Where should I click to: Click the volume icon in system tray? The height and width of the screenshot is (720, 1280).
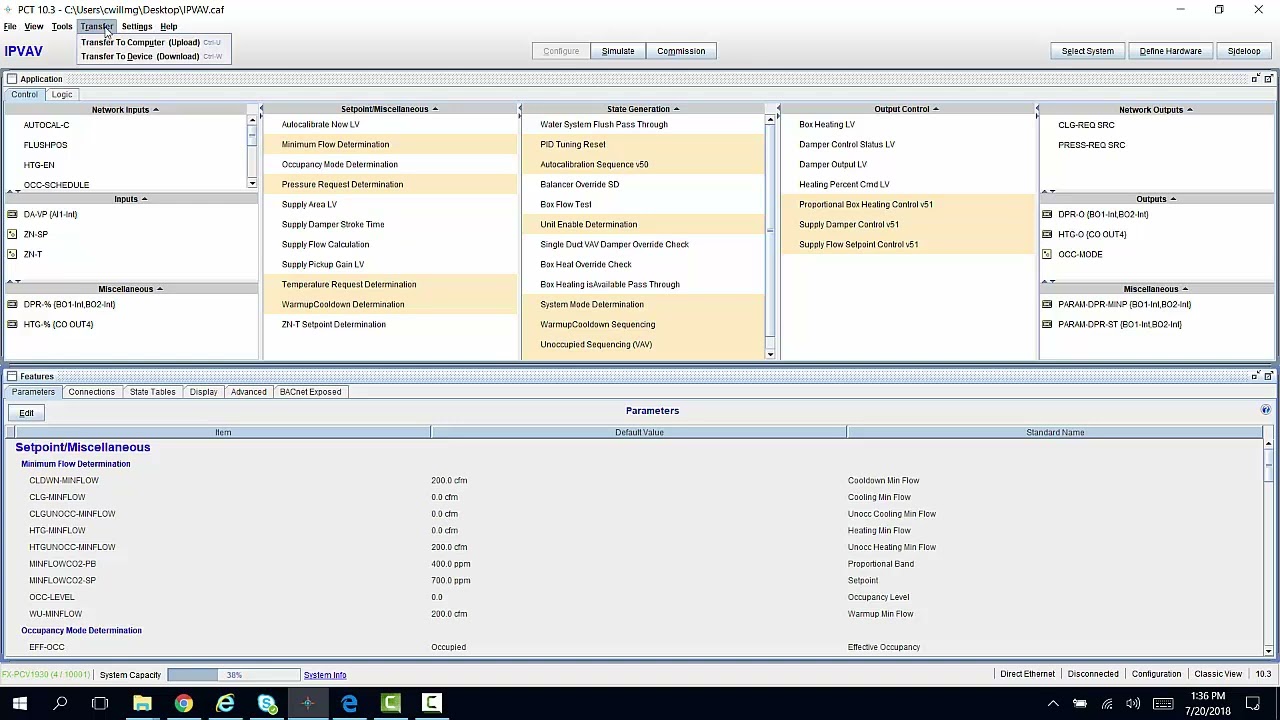[x=1133, y=704]
